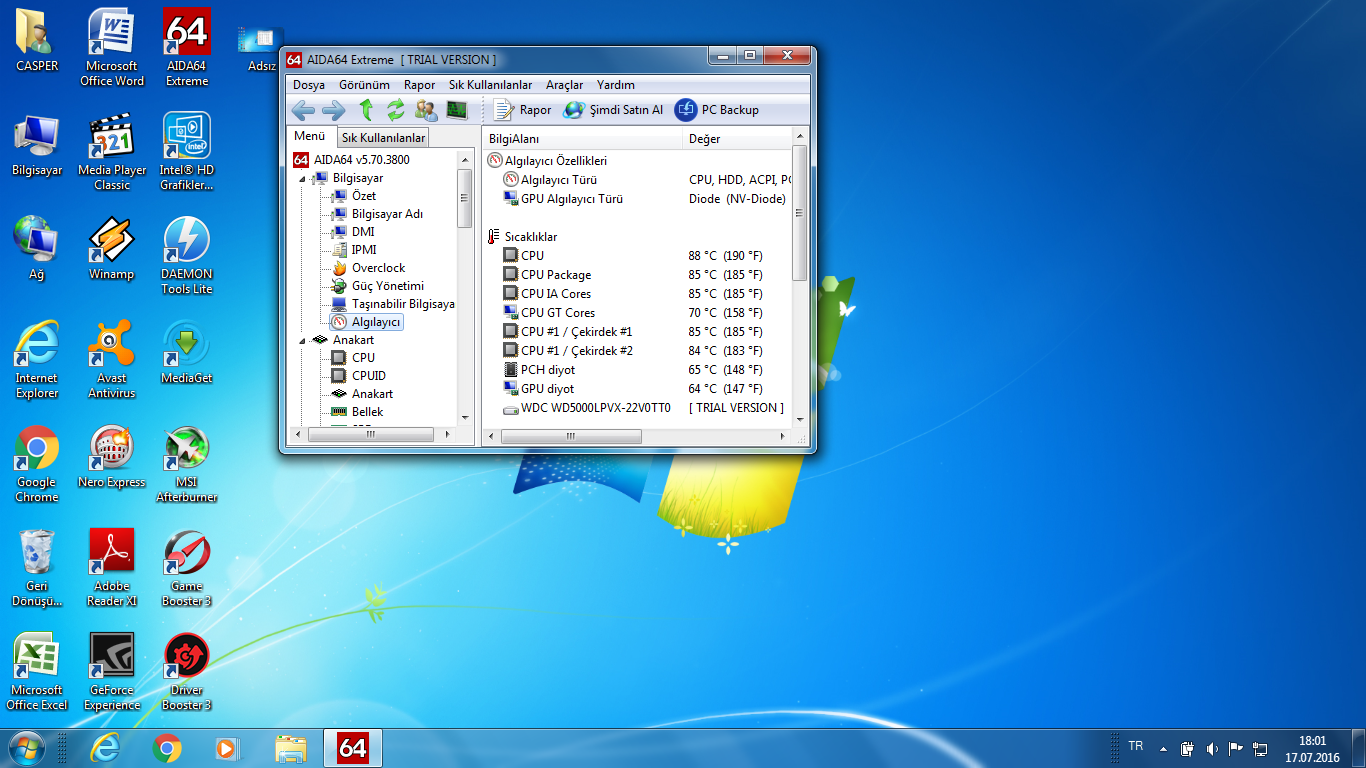Select the GPU diyot row

[x=638, y=389]
